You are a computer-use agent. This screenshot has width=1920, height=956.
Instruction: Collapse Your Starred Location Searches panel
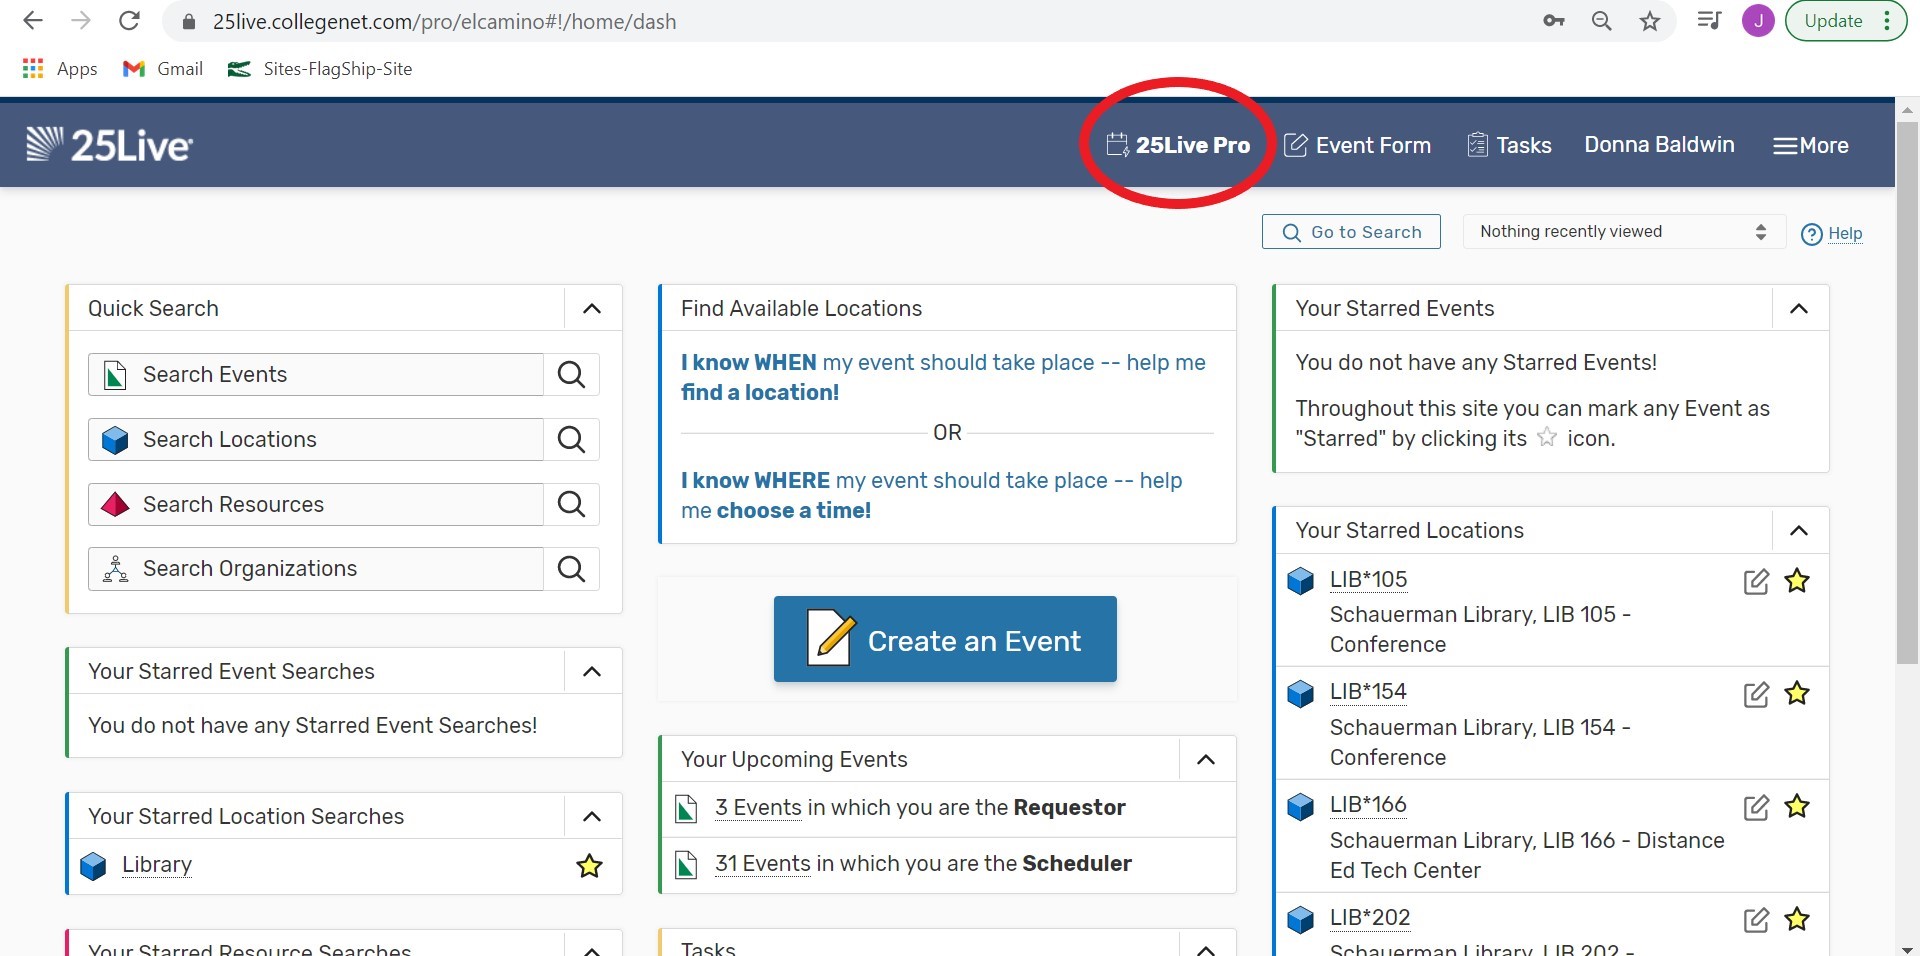coord(592,816)
